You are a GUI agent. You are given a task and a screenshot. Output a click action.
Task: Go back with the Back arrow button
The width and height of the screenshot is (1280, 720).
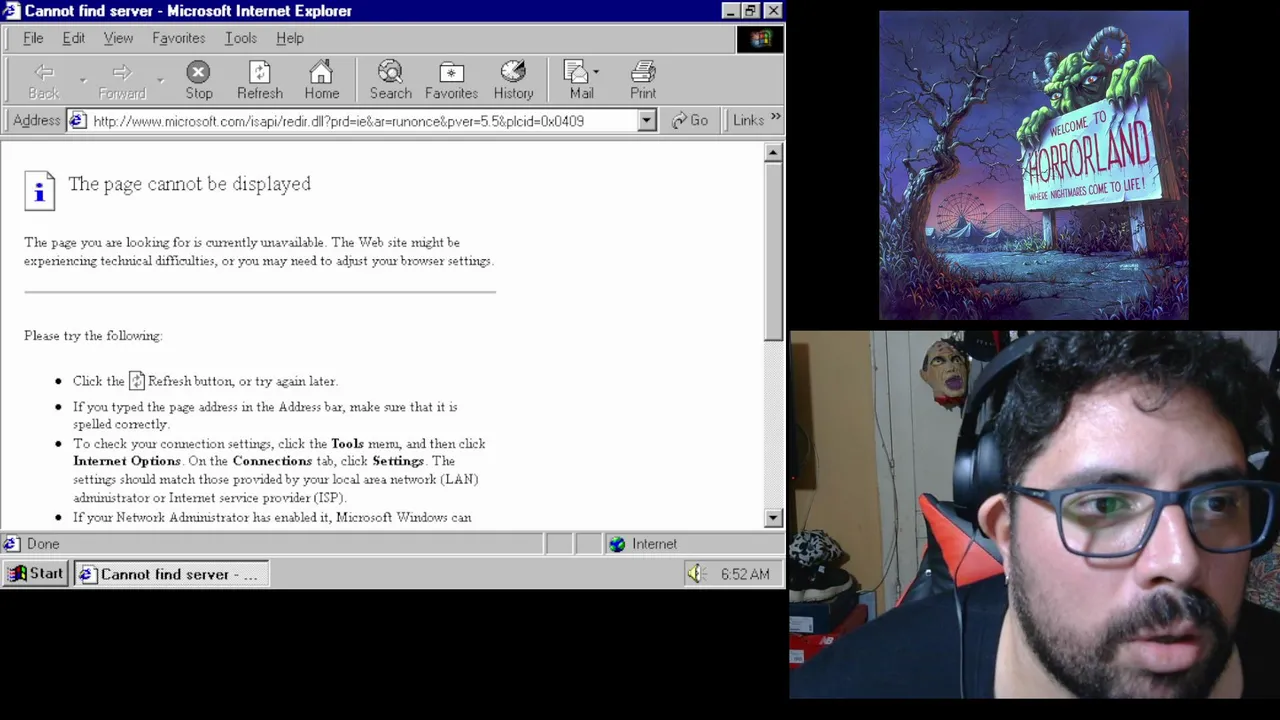point(43,81)
